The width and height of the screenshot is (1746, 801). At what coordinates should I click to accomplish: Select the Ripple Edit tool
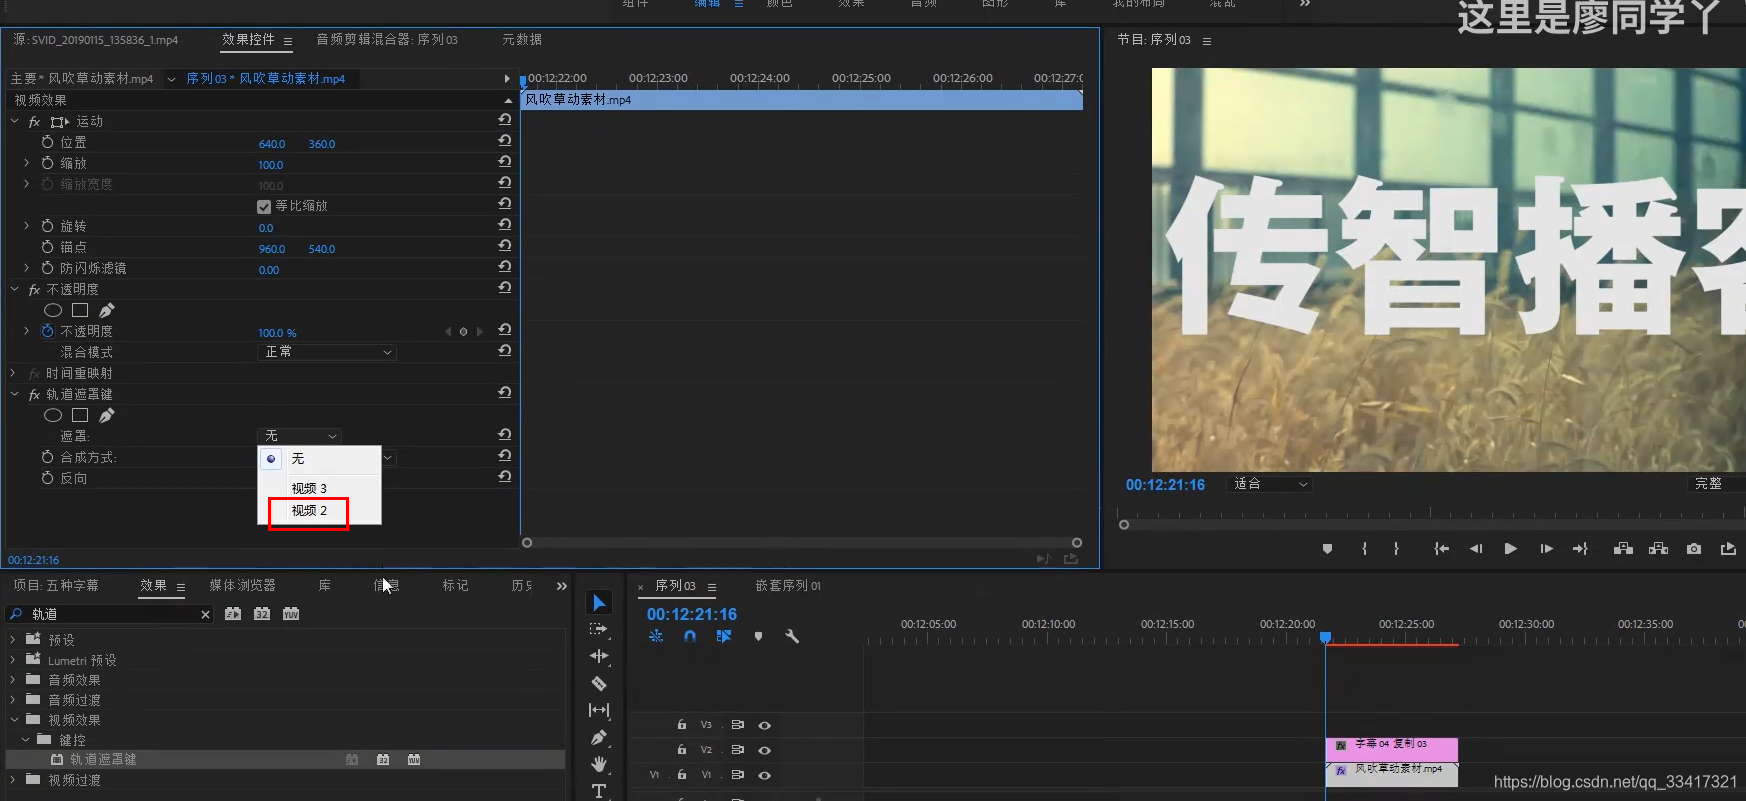[599, 656]
